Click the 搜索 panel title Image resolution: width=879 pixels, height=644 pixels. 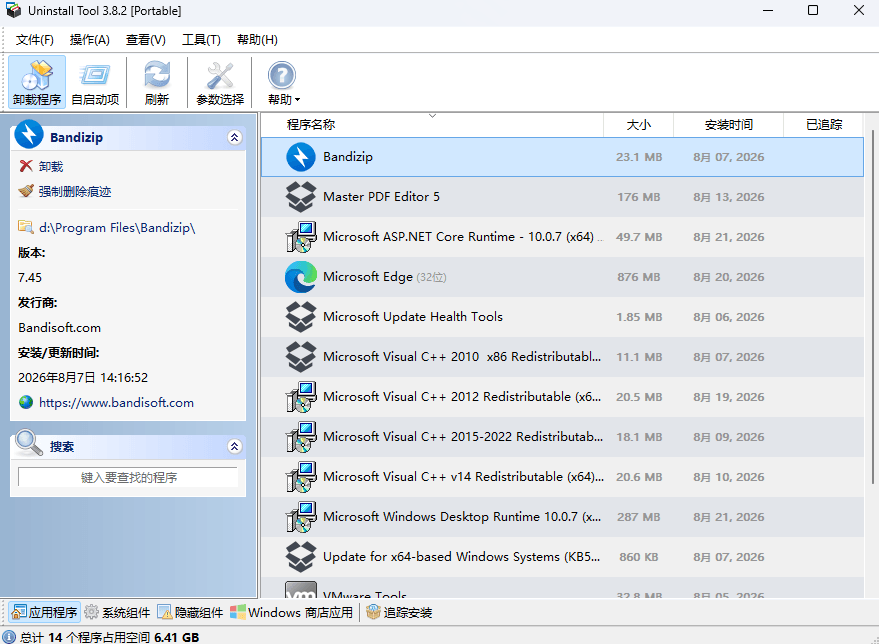click(x=62, y=447)
